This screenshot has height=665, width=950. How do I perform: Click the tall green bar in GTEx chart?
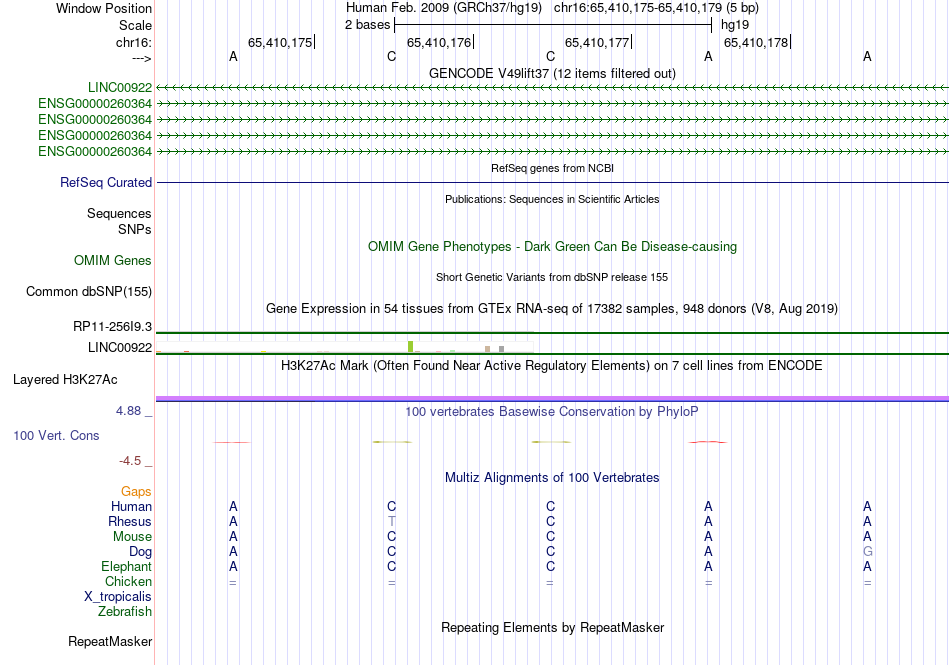(x=410, y=346)
